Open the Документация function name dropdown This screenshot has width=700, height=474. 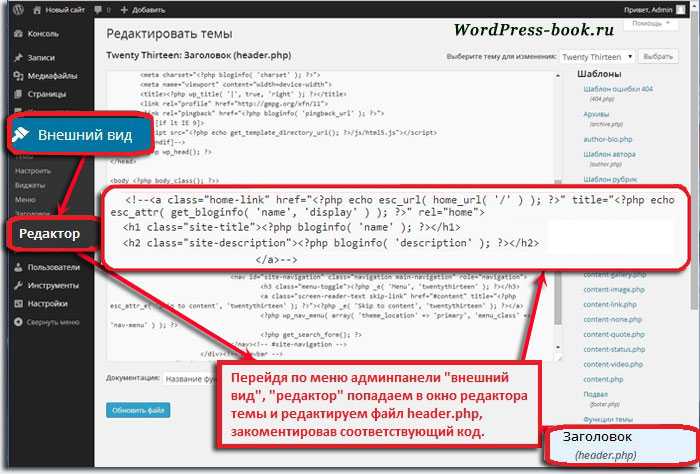(191, 379)
